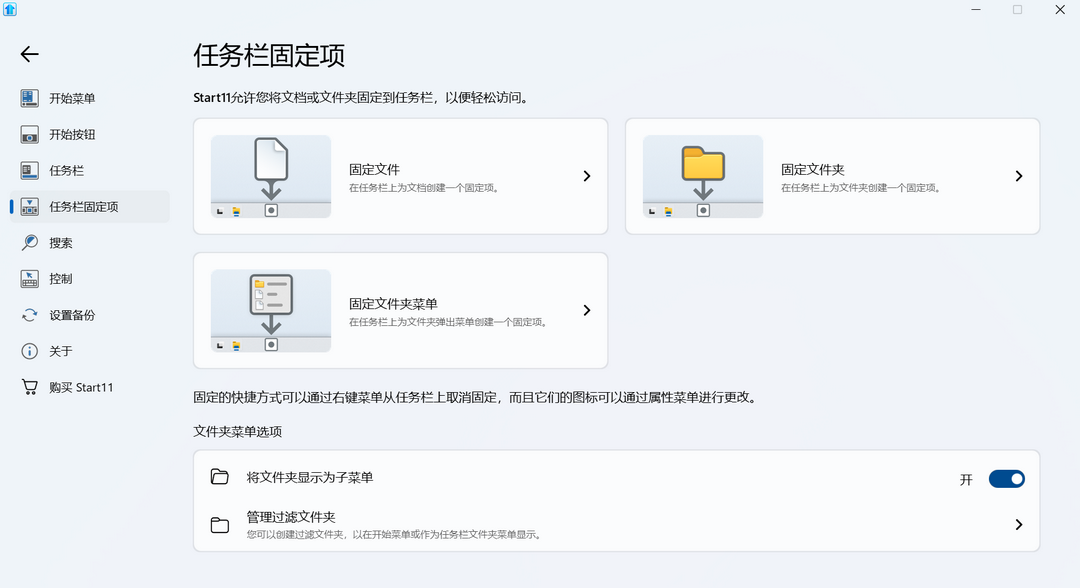The width and height of the screenshot is (1080, 588).
Task: Open 设置备份 via its sync icon
Action: pos(30,314)
